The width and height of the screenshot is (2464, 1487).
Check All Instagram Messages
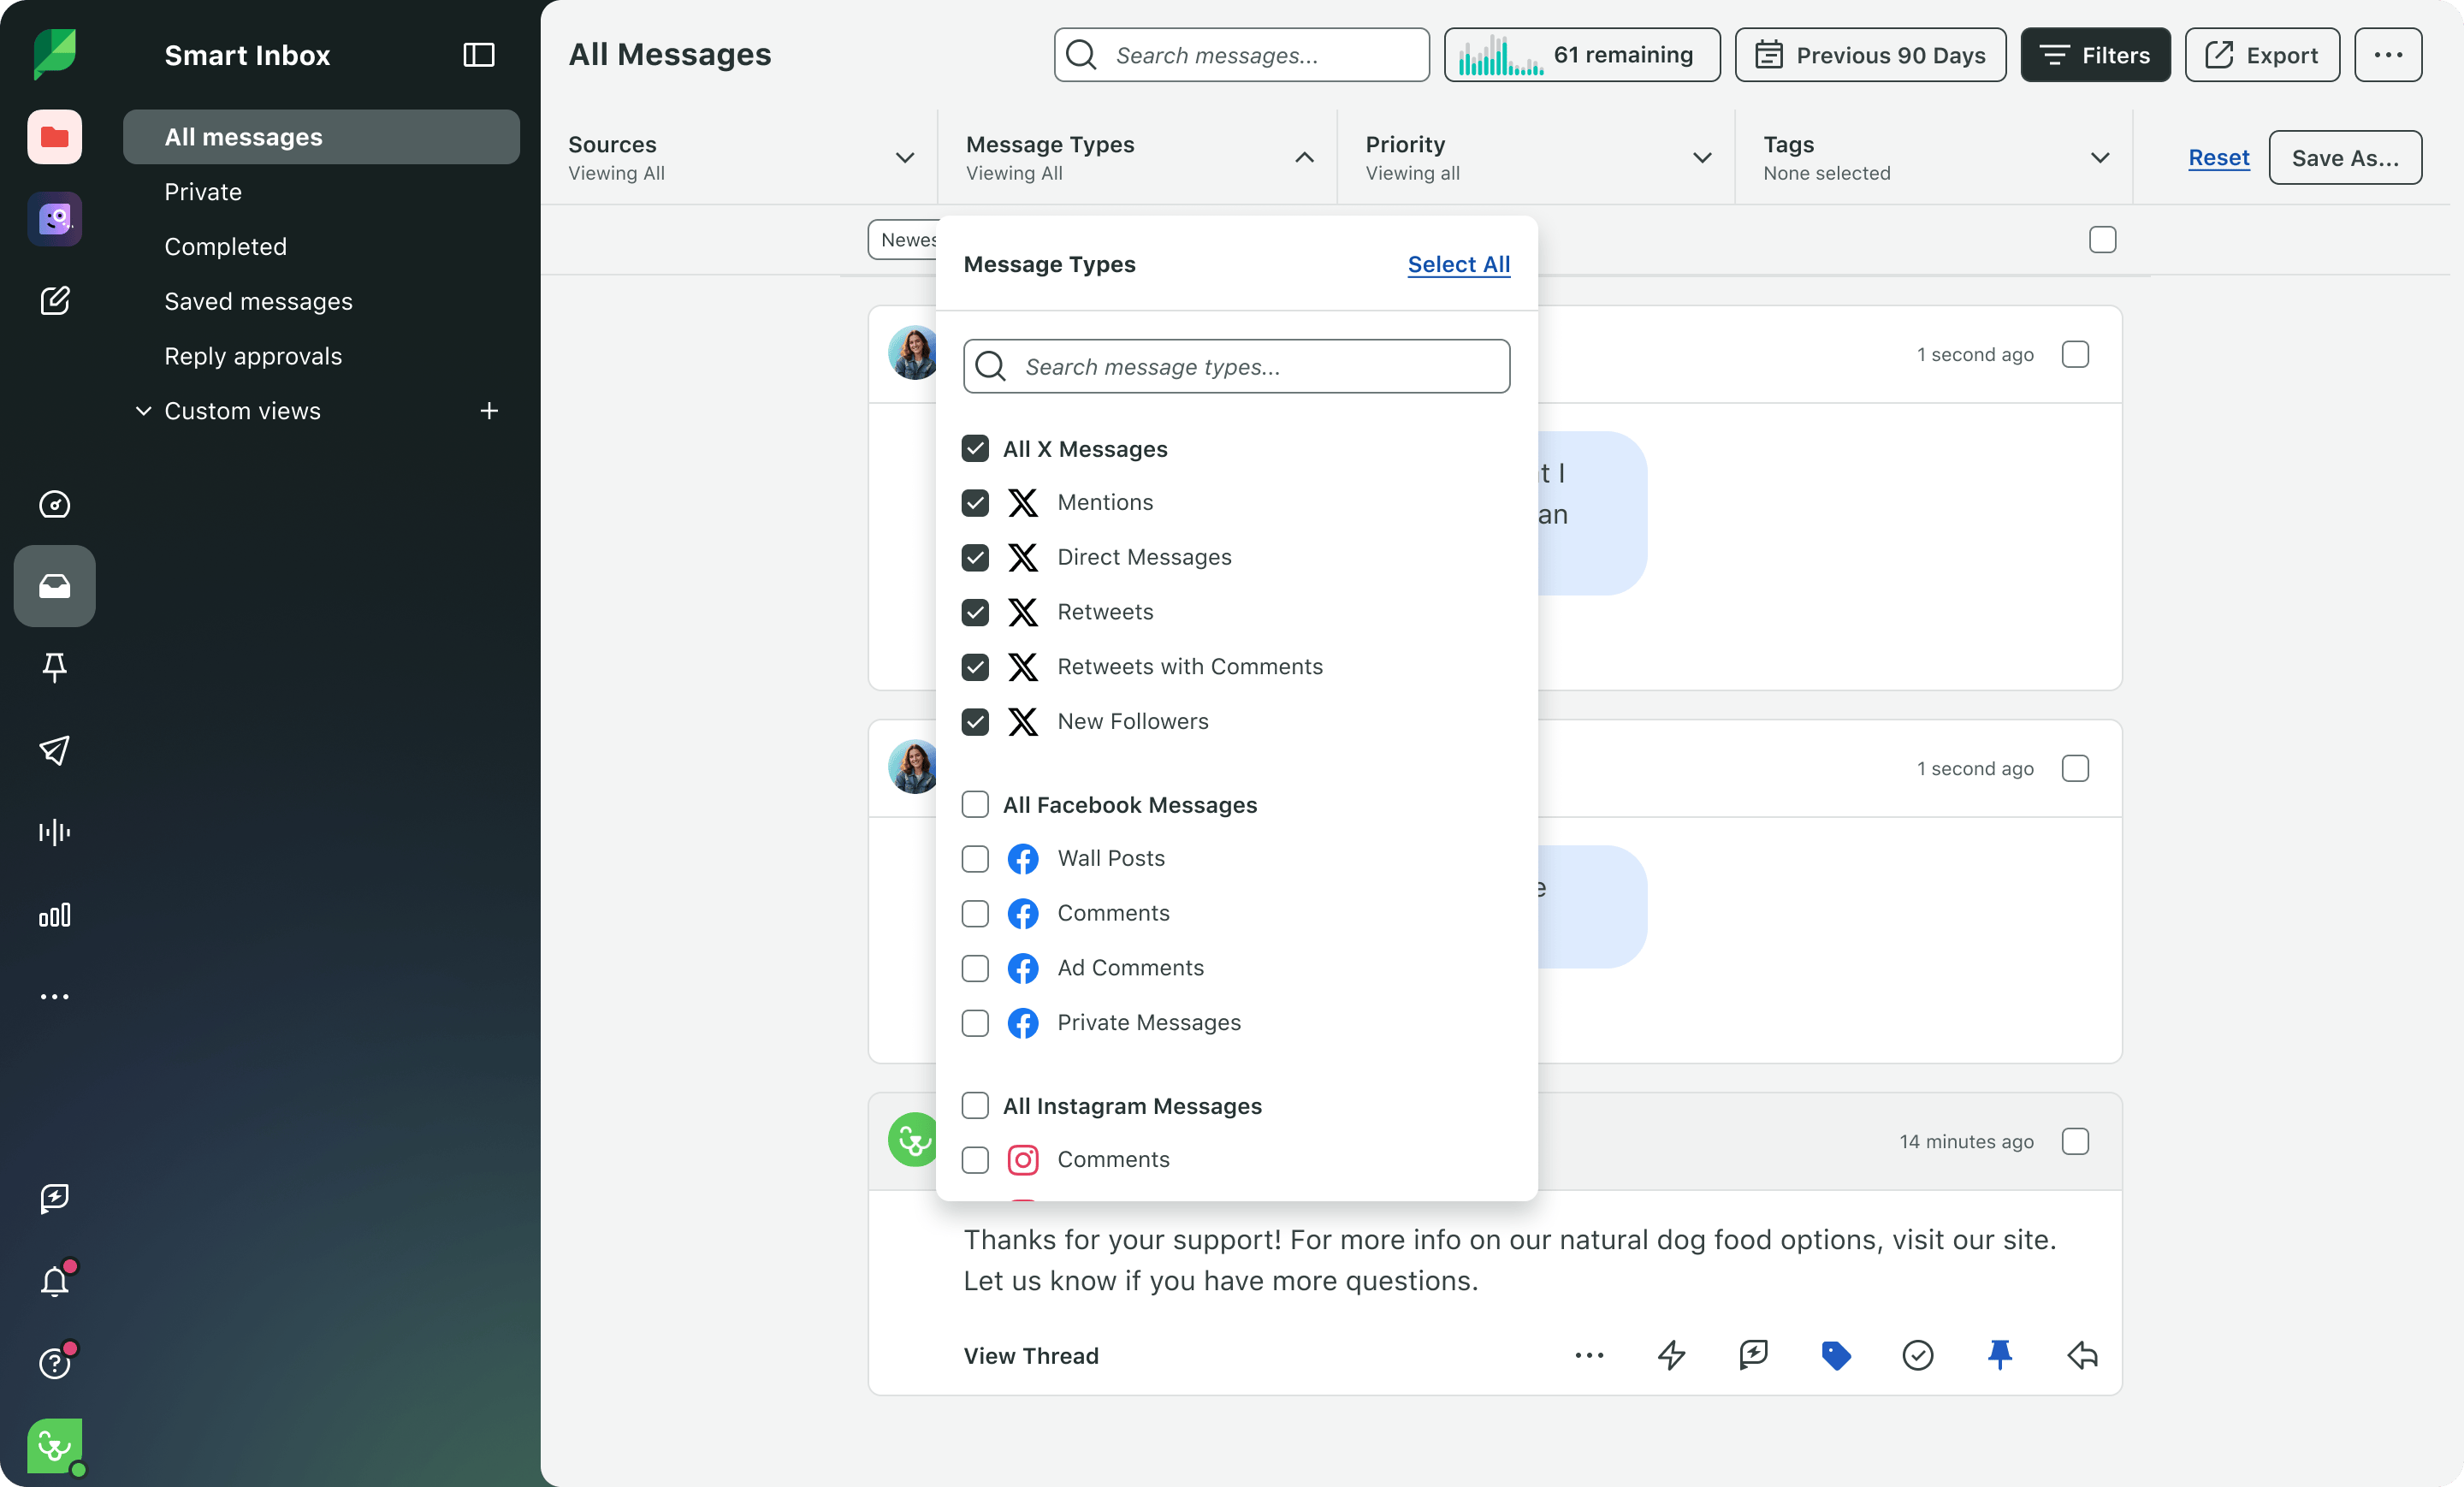pyautogui.click(x=975, y=1106)
